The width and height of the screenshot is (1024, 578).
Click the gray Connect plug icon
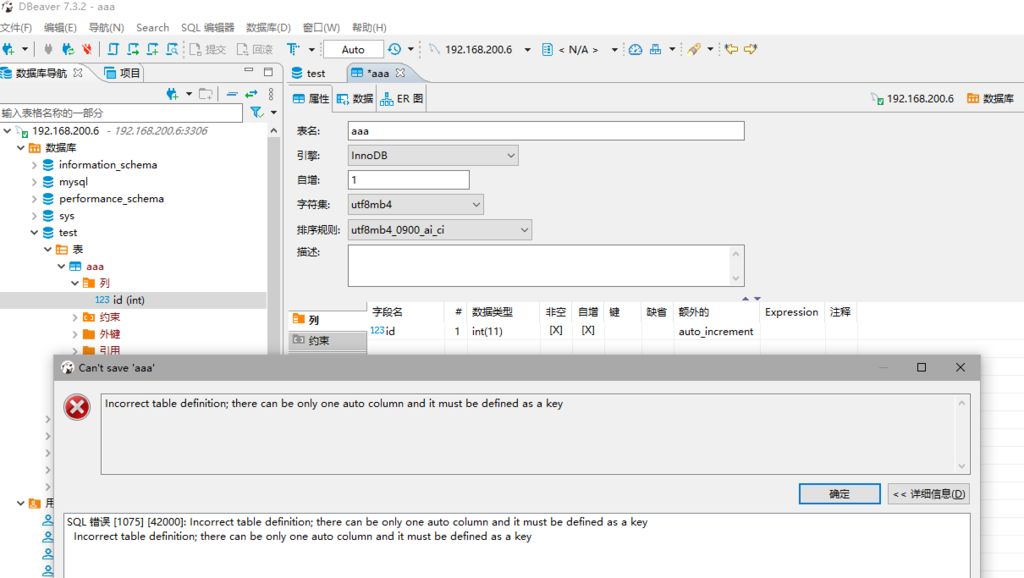tap(48, 49)
